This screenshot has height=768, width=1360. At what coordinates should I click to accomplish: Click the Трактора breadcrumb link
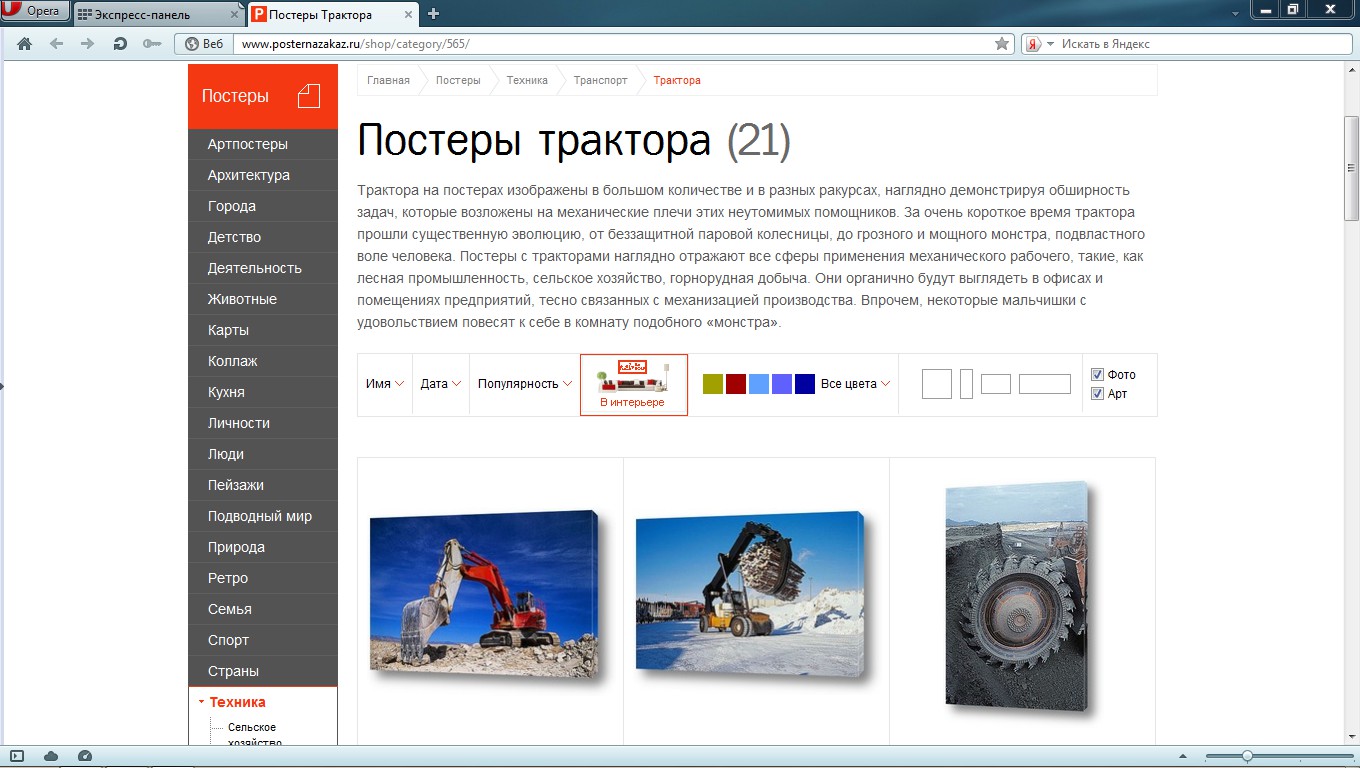coord(677,80)
